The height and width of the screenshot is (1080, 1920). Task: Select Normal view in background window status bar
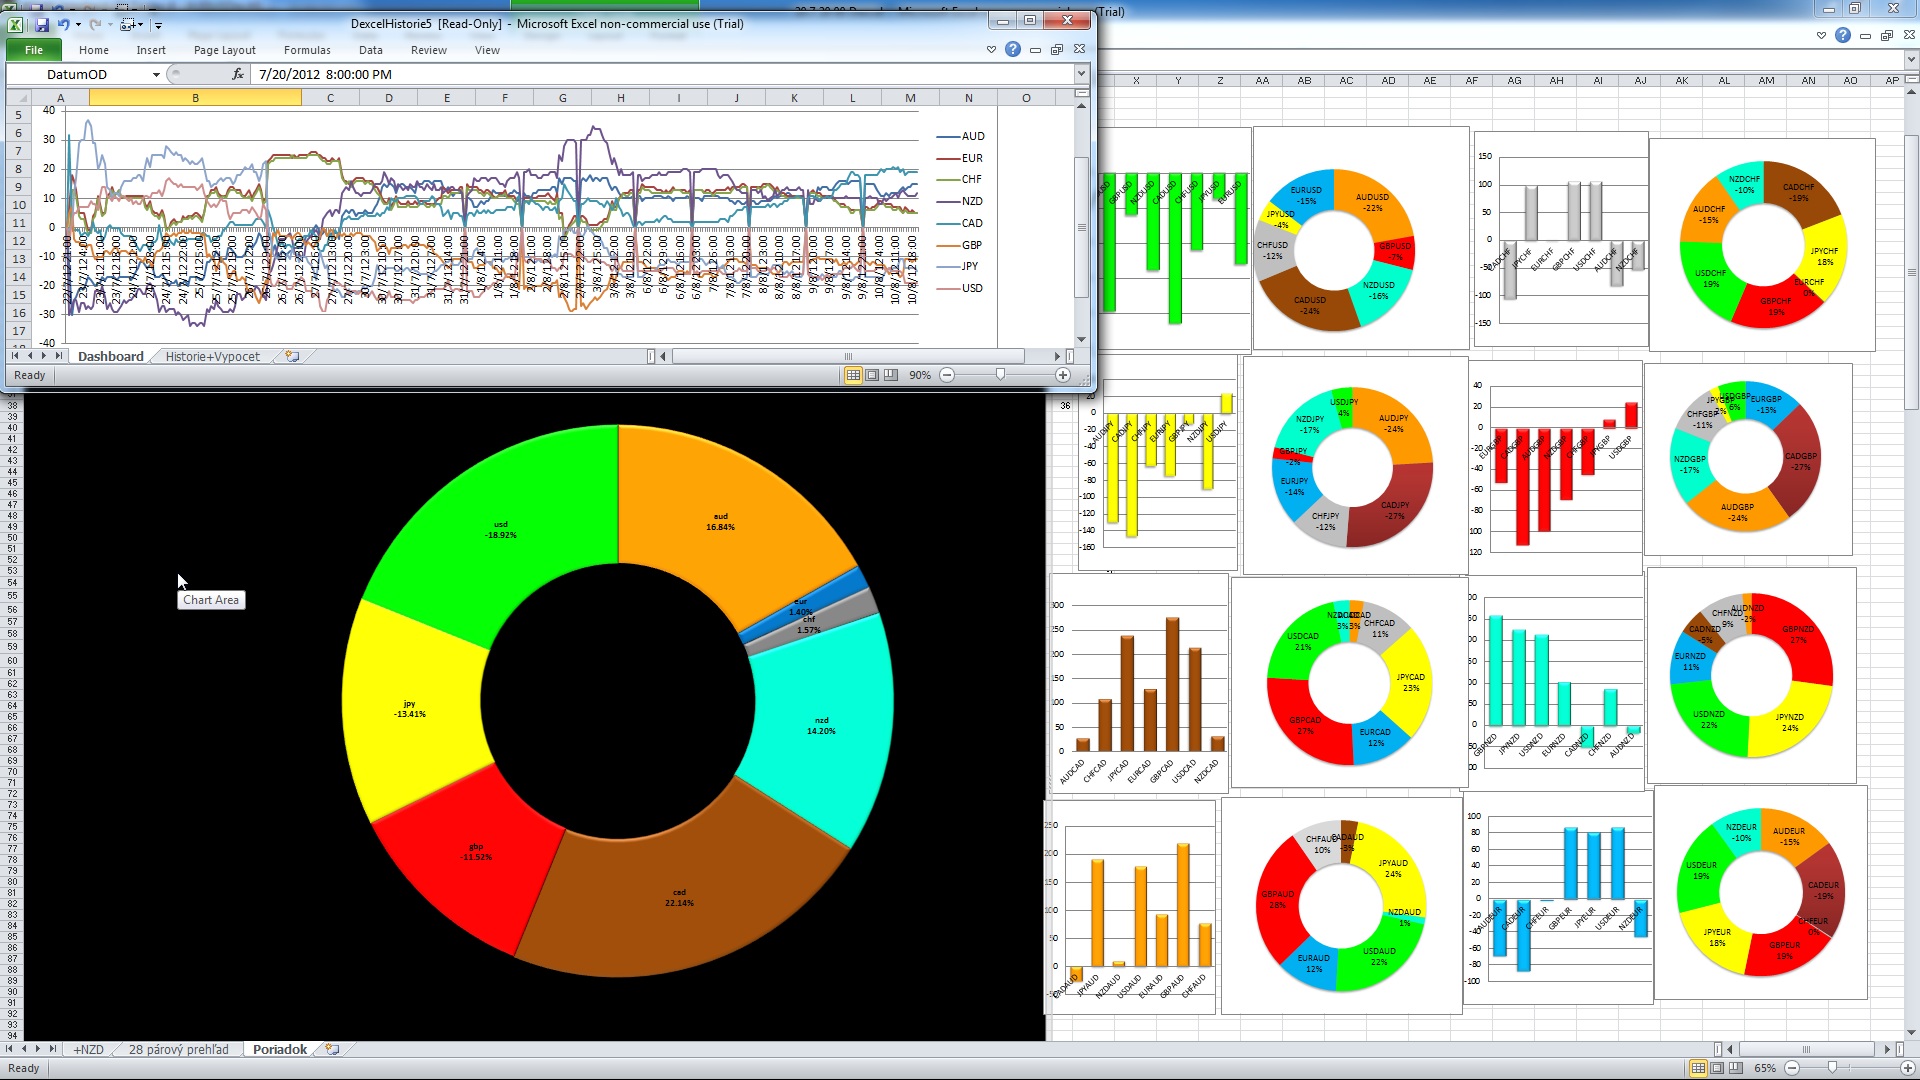point(1698,1068)
